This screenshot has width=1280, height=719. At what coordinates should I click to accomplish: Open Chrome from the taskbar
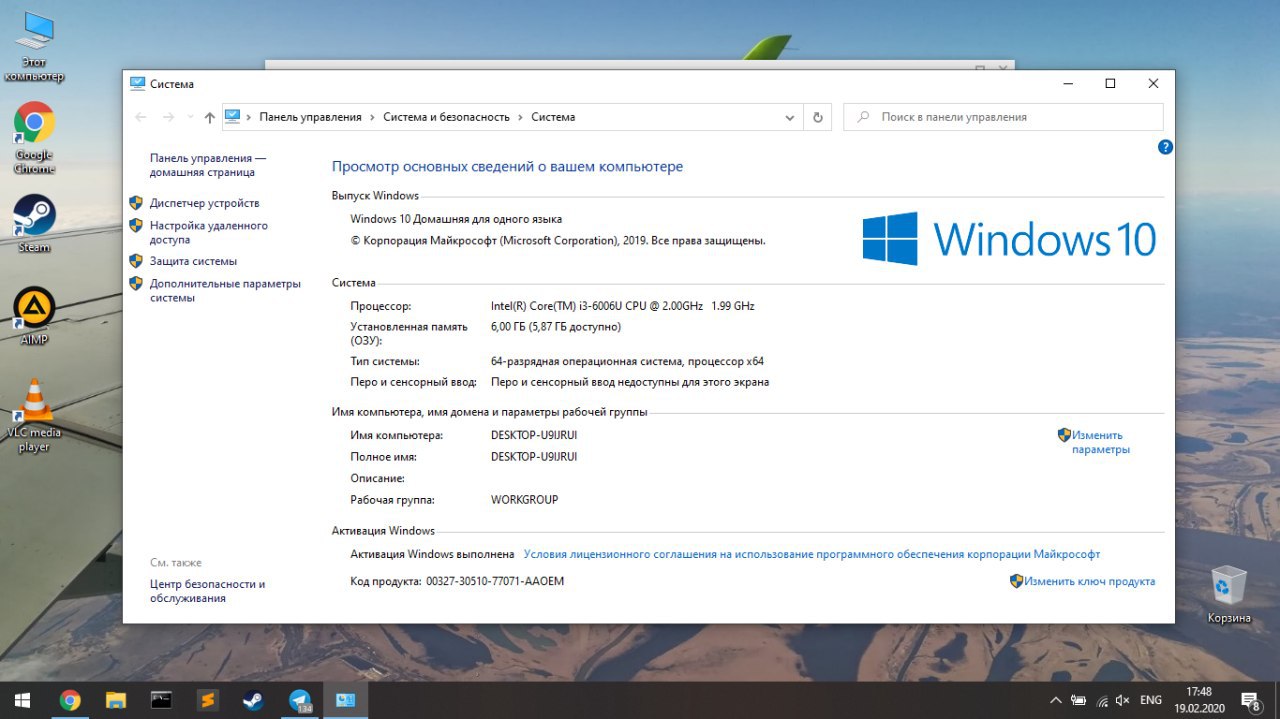(70, 700)
